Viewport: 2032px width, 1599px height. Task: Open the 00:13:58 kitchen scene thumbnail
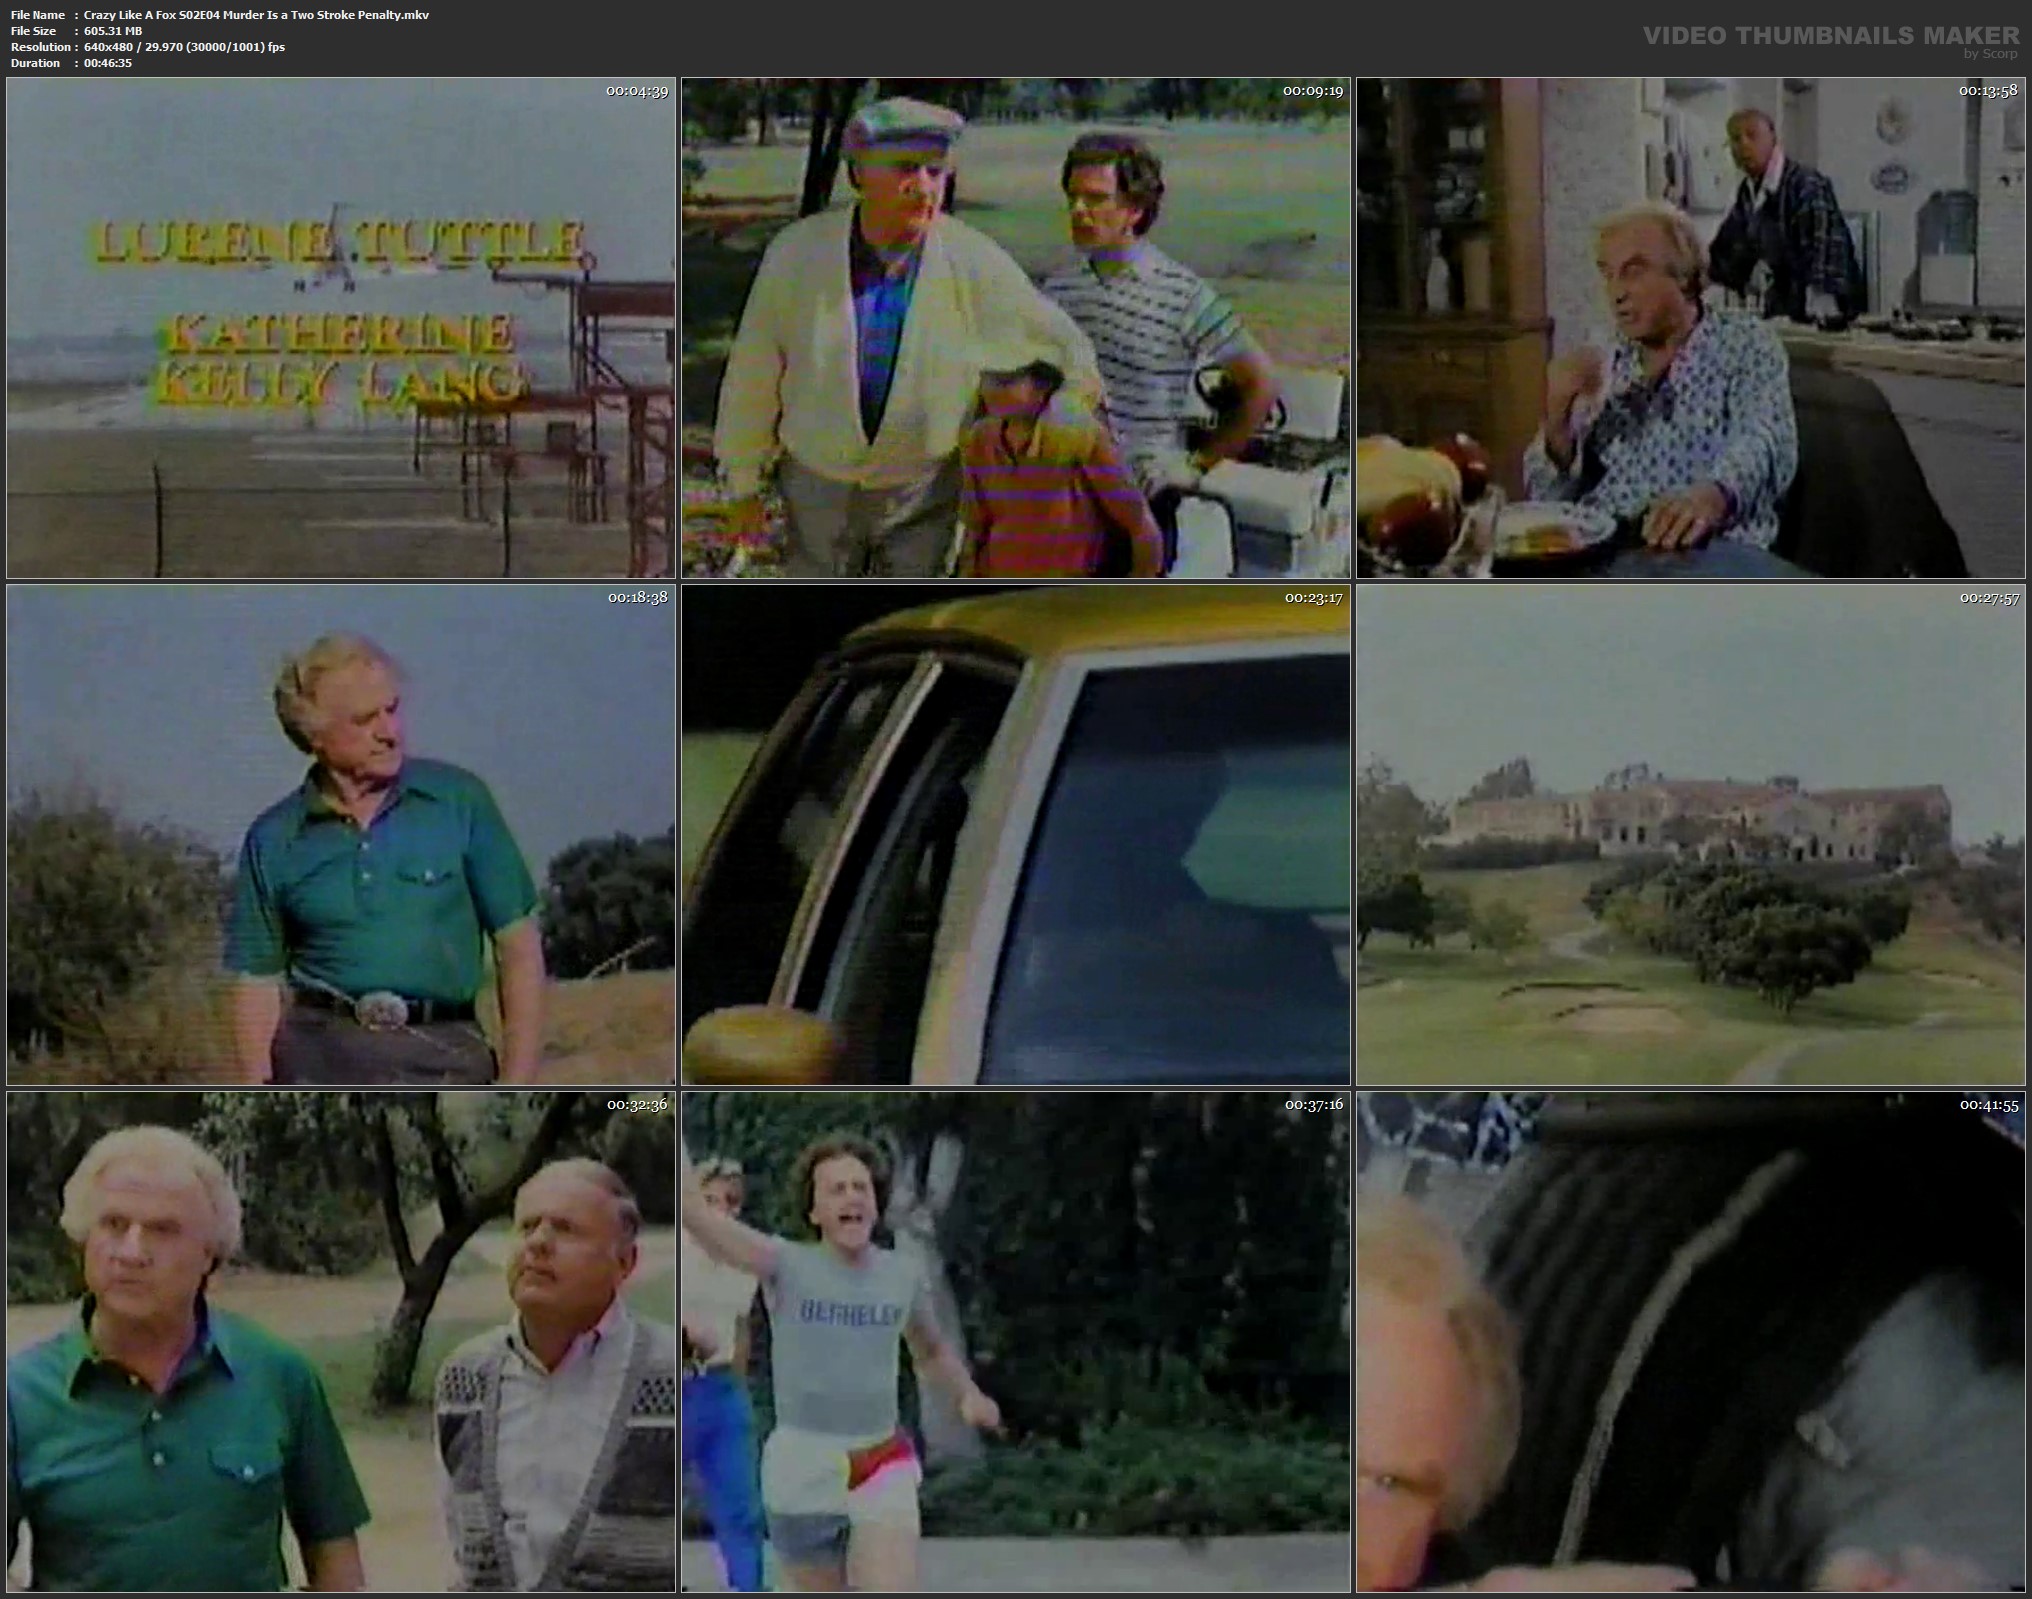tap(1691, 328)
